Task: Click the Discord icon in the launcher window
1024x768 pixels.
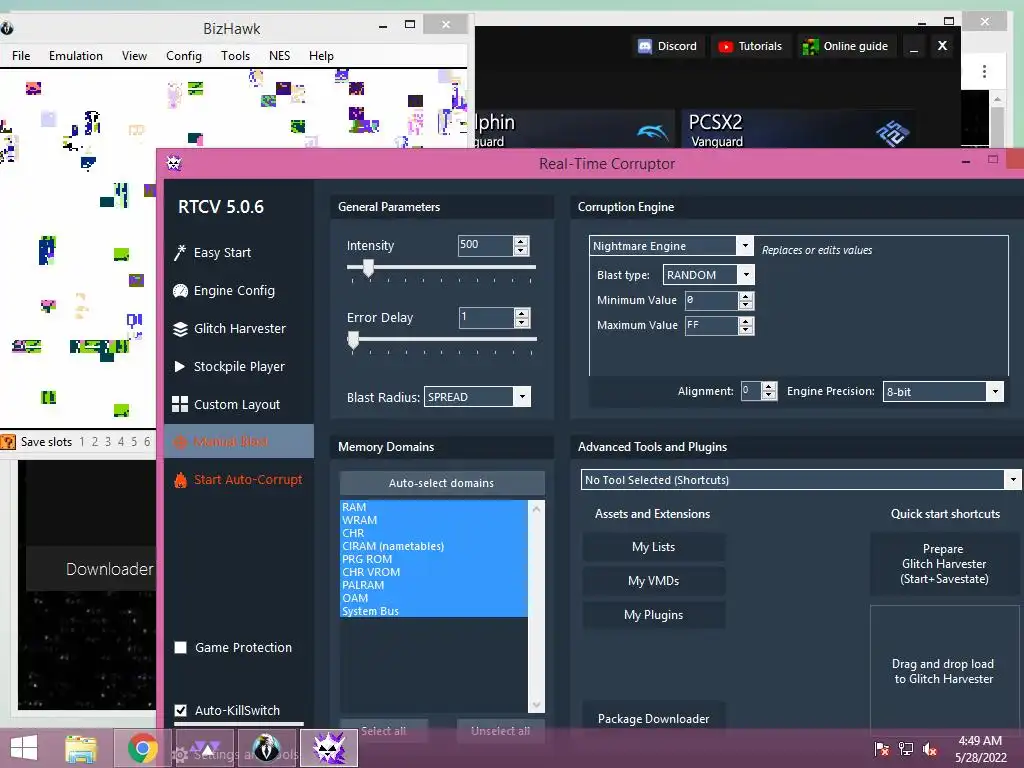Action: tap(645, 46)
